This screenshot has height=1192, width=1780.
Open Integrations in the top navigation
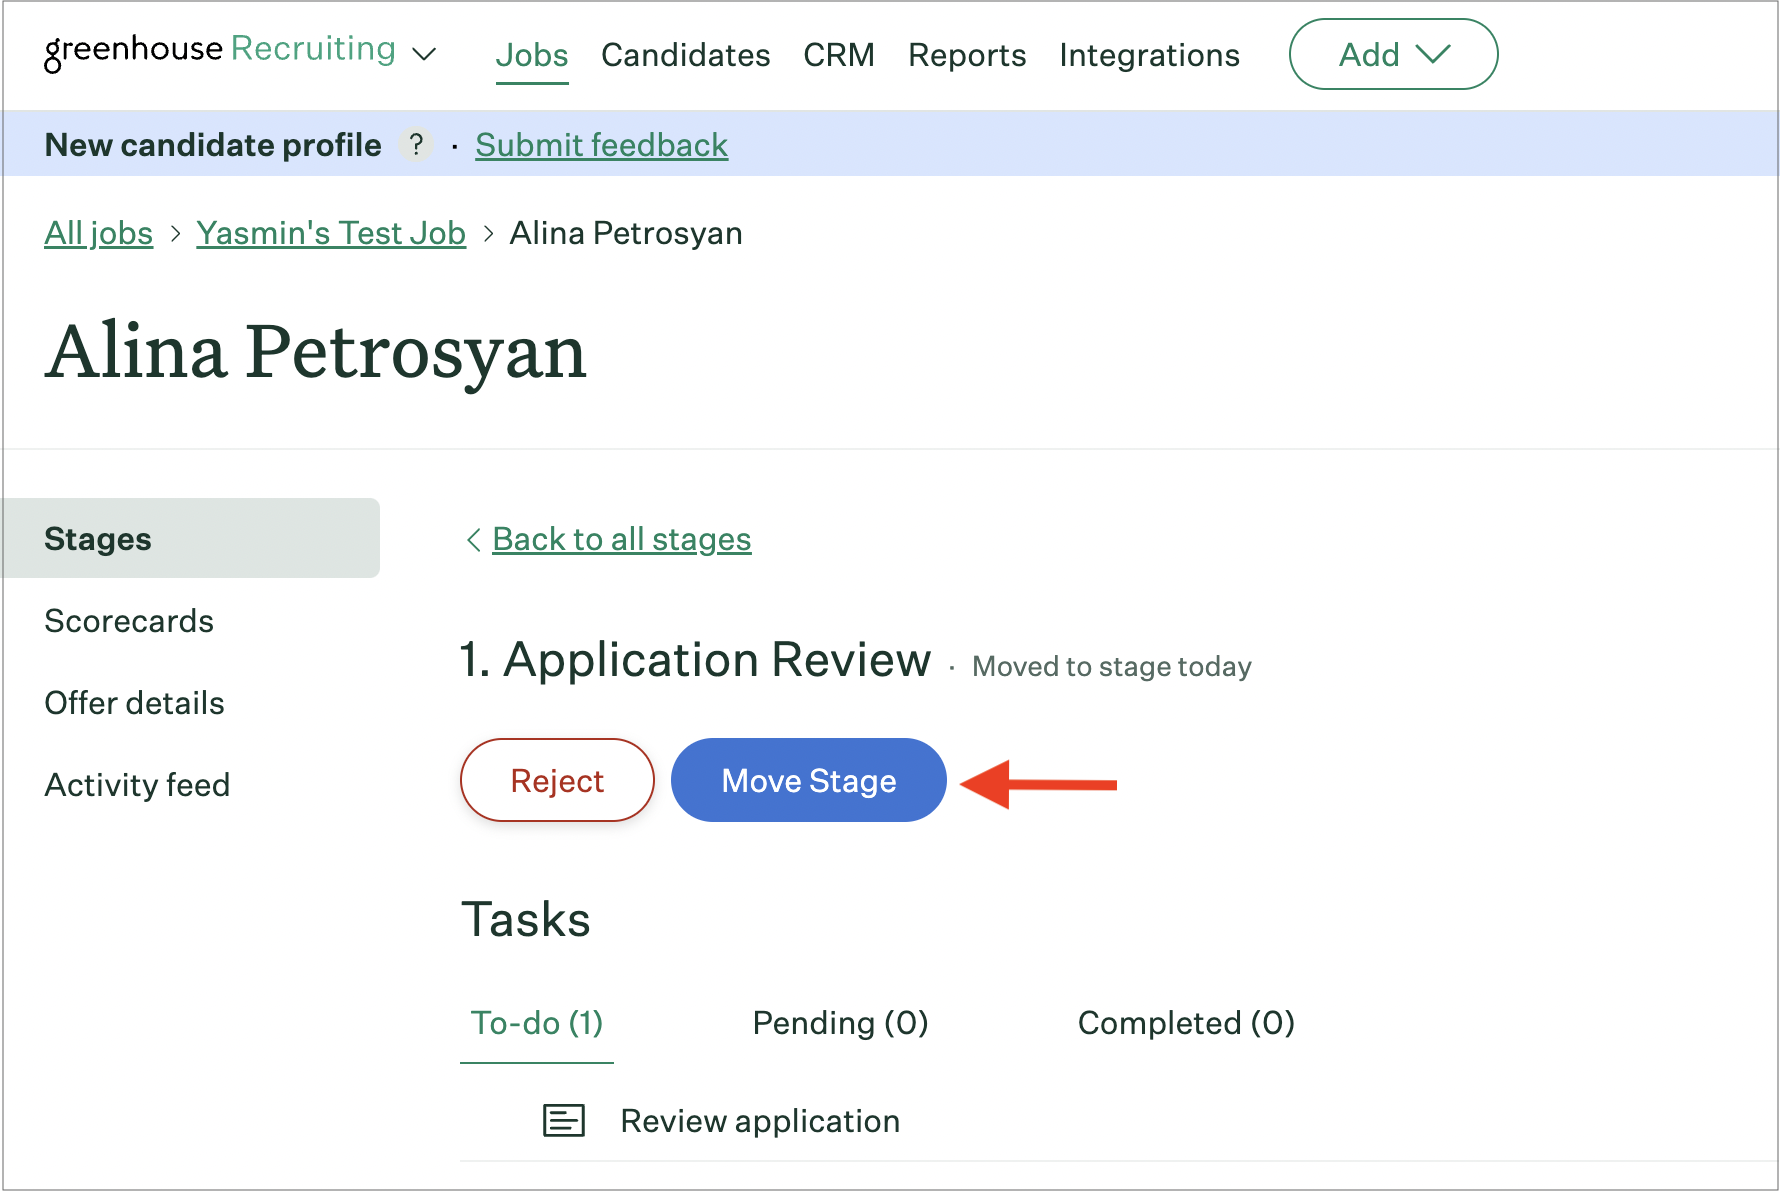click(x=1150, y=55)
